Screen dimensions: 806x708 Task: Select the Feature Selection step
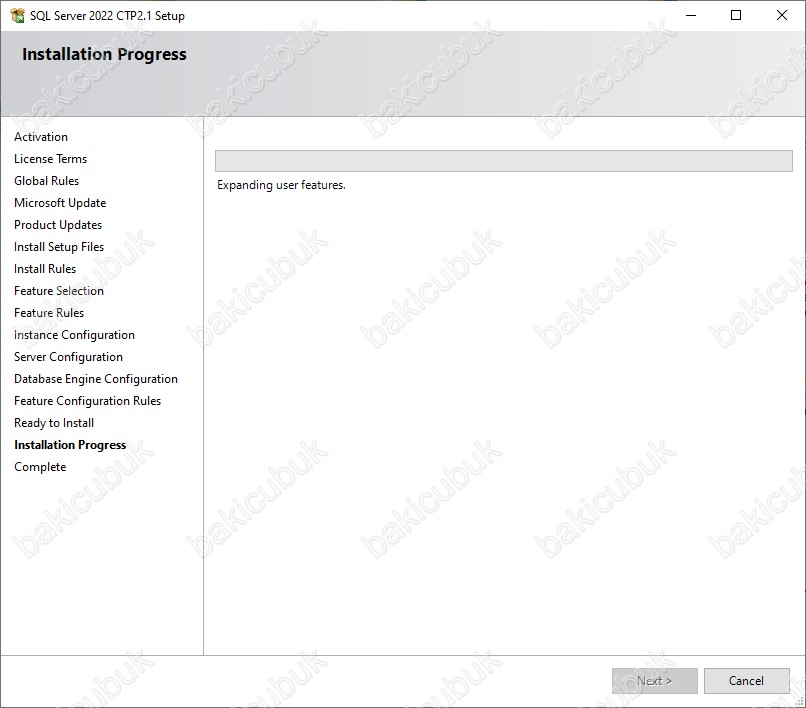pos(59,291)
